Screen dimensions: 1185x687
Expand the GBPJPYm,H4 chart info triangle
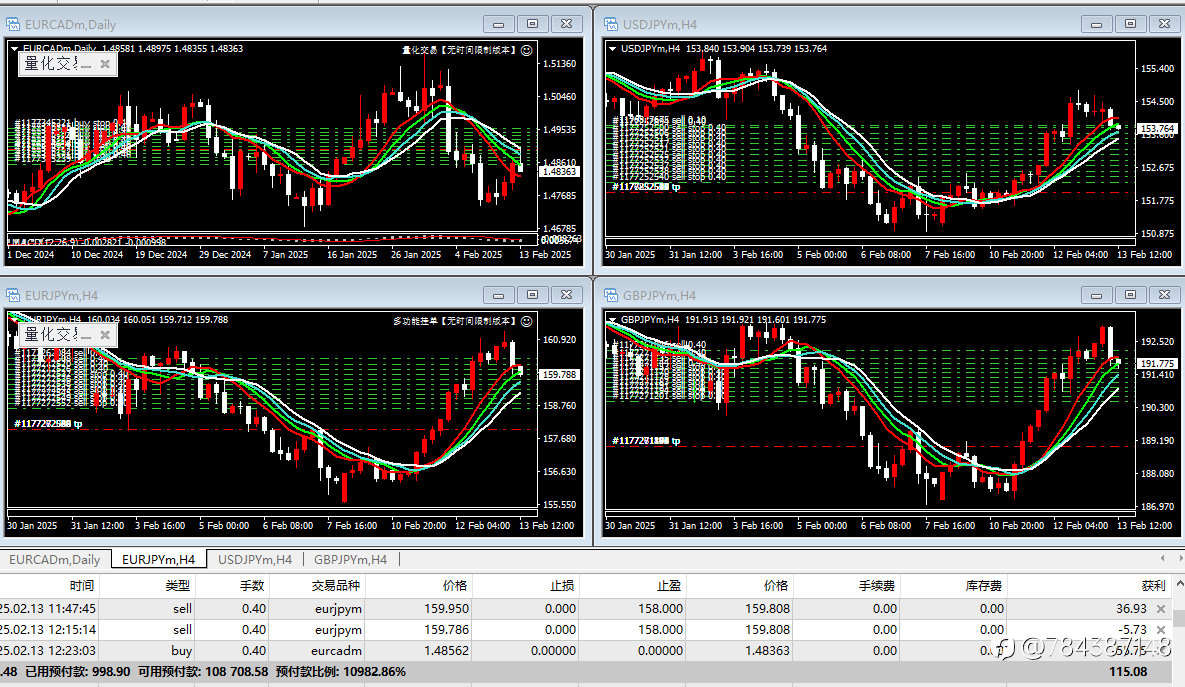click(612, 320)
